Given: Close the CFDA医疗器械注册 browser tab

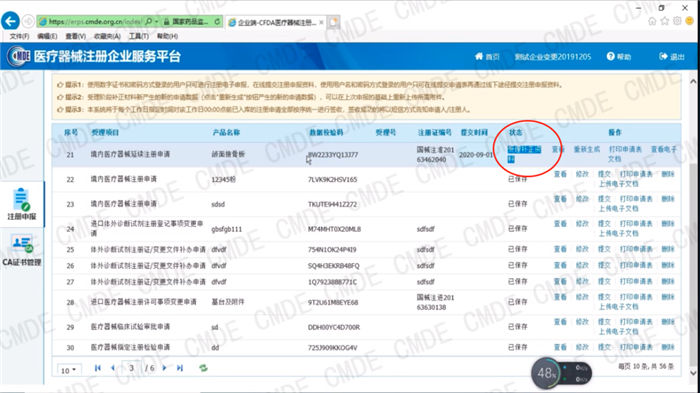Looking at the screenshot, I should 321,22.
